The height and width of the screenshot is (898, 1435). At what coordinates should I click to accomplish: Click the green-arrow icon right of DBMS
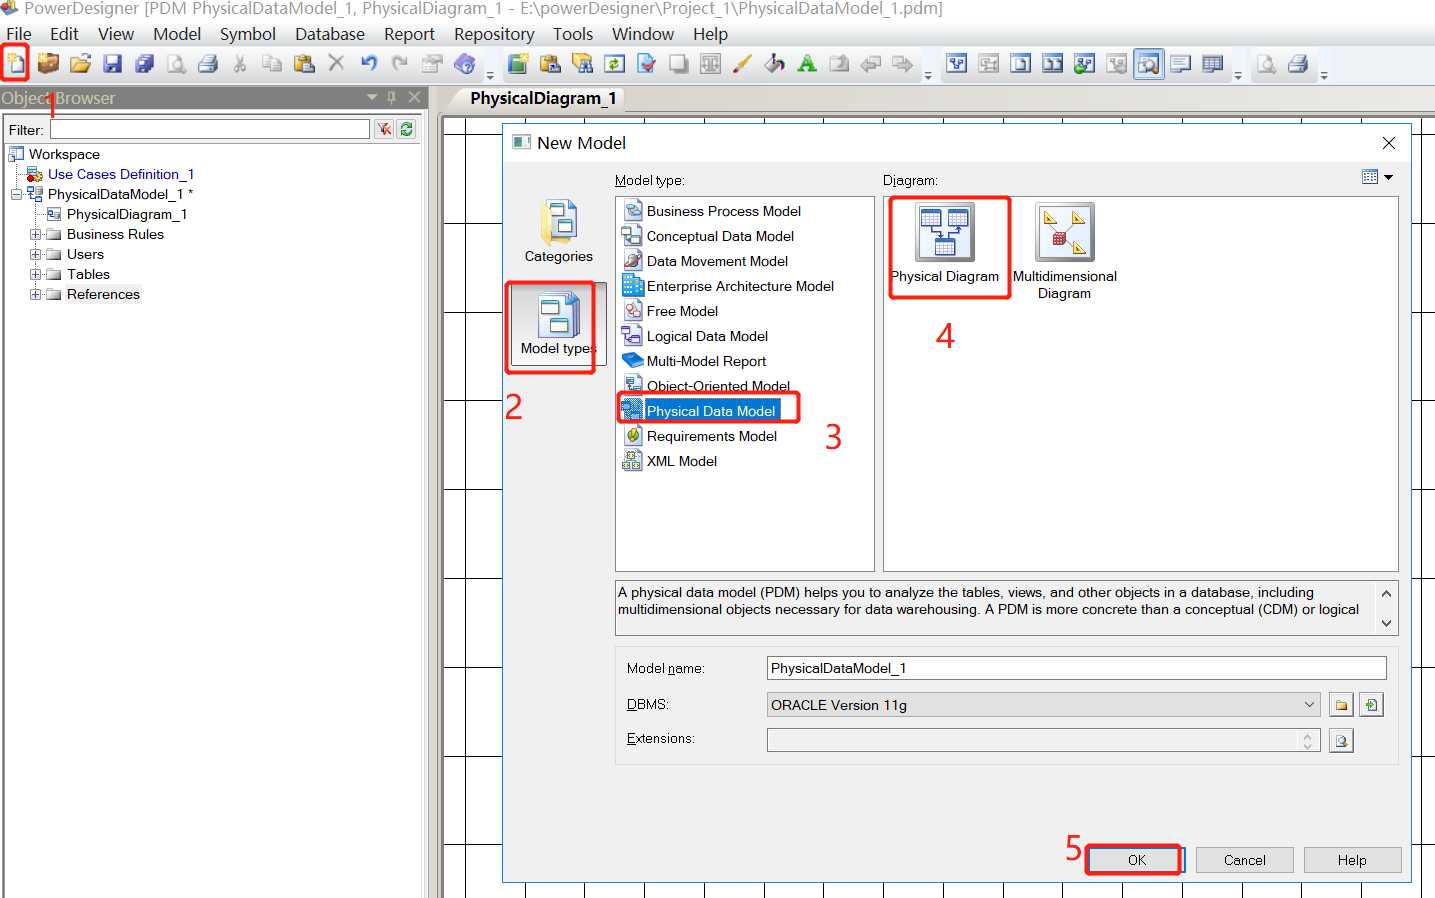click(x=1371, y=705)
